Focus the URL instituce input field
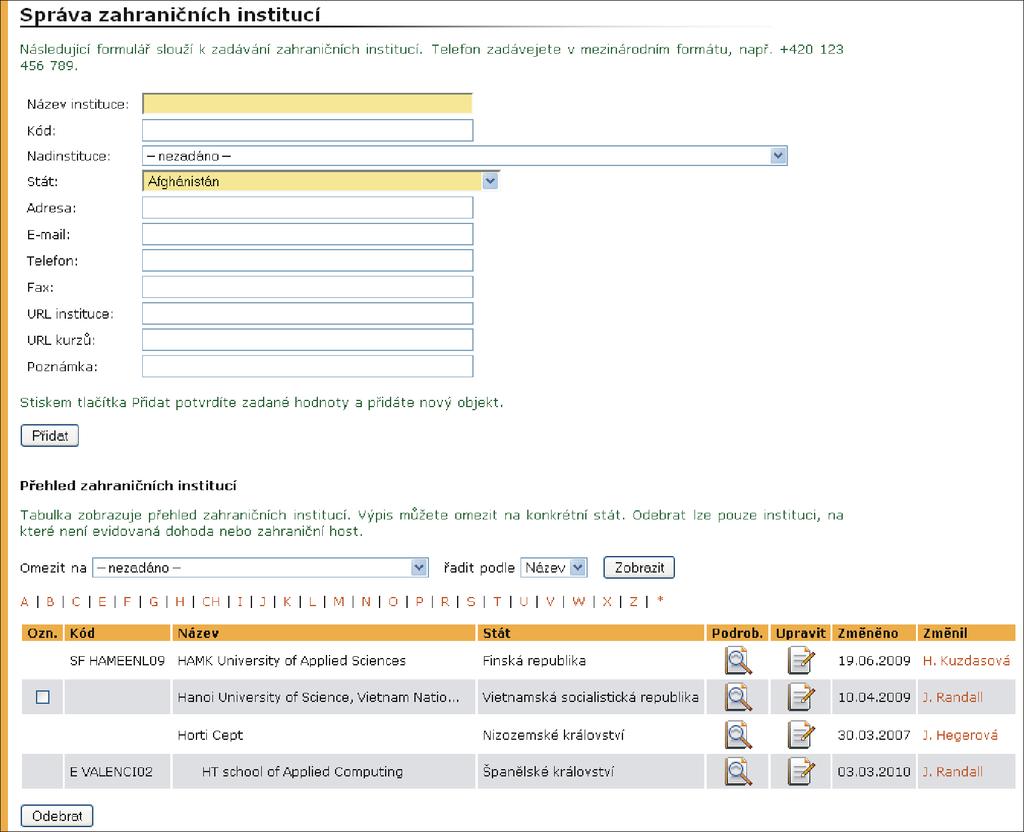 pyautogui.click(x=308, y=313)
